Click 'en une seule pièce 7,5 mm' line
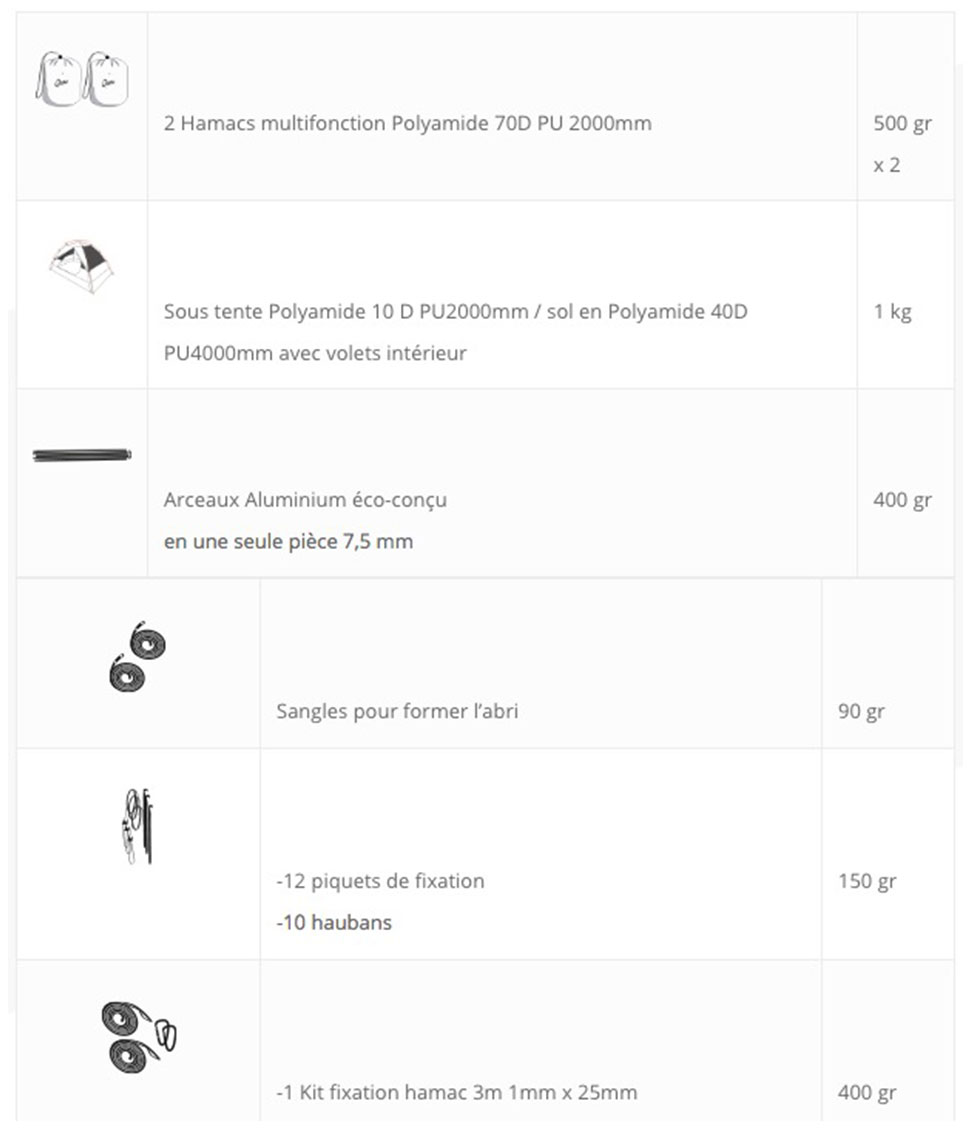Screen dimensions: 974x1148 289,542
